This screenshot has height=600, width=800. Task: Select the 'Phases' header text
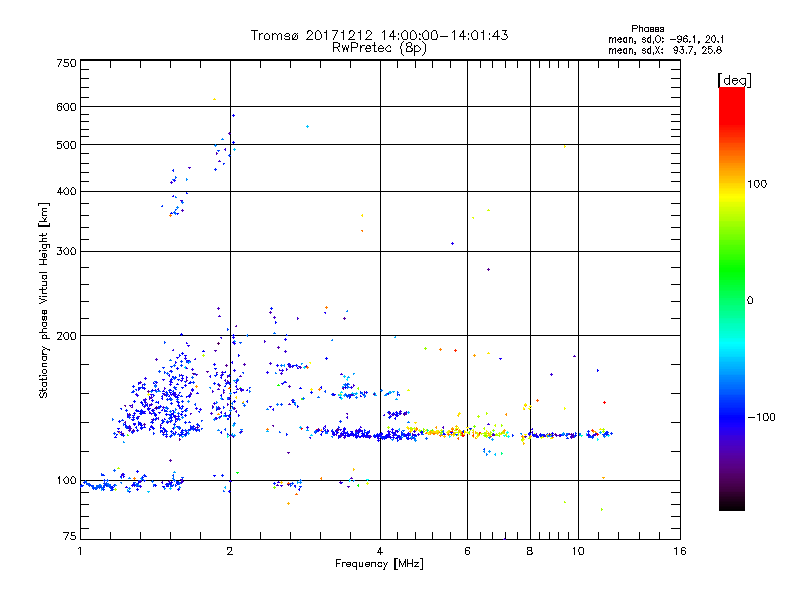pos(647,29)
